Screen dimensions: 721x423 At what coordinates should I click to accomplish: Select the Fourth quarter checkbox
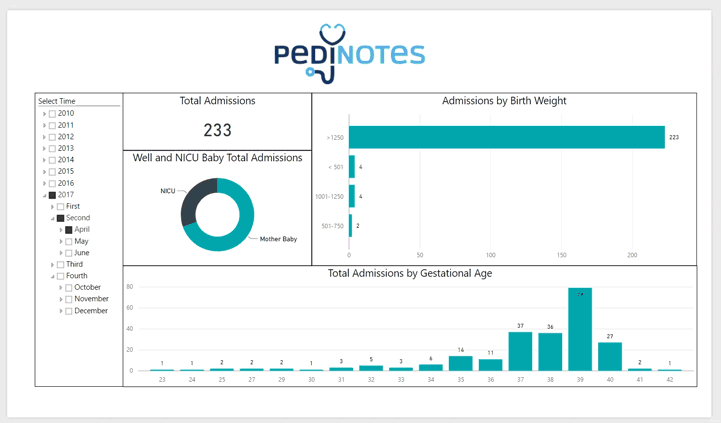(x=60, y=276)
